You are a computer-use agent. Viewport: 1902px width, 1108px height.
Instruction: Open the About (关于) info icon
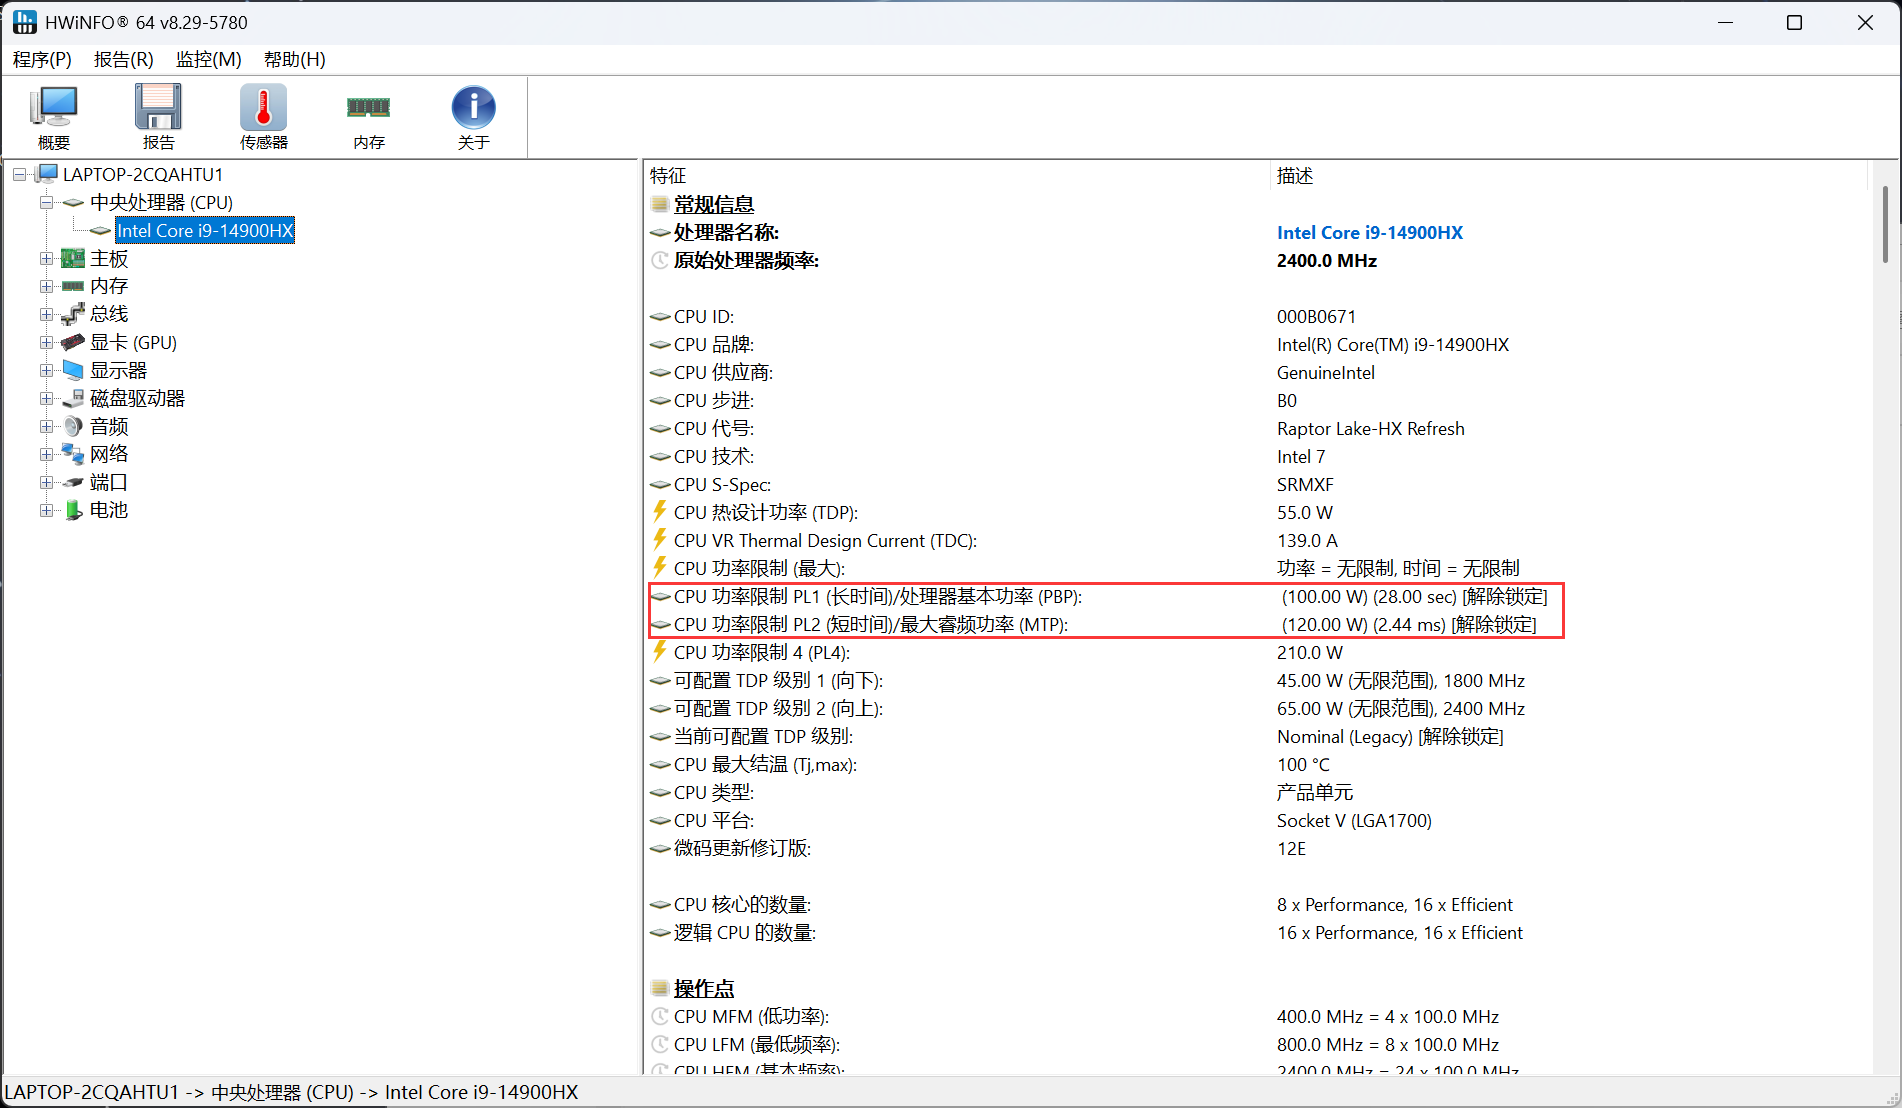point(473,117)
